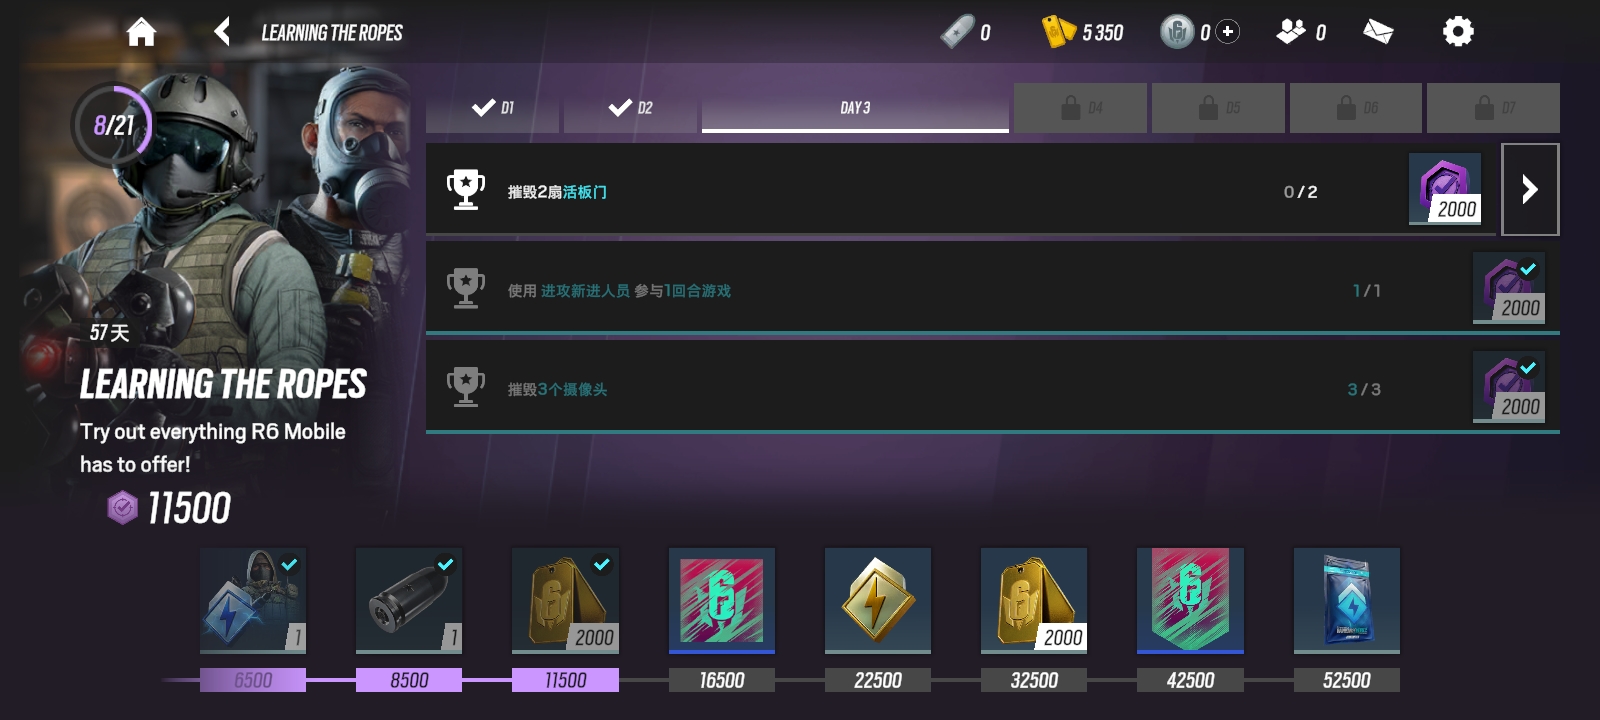Tap the 16500 progress milestone marker
The height and width of the screenshot is (720, 1600).
[722, 680]
